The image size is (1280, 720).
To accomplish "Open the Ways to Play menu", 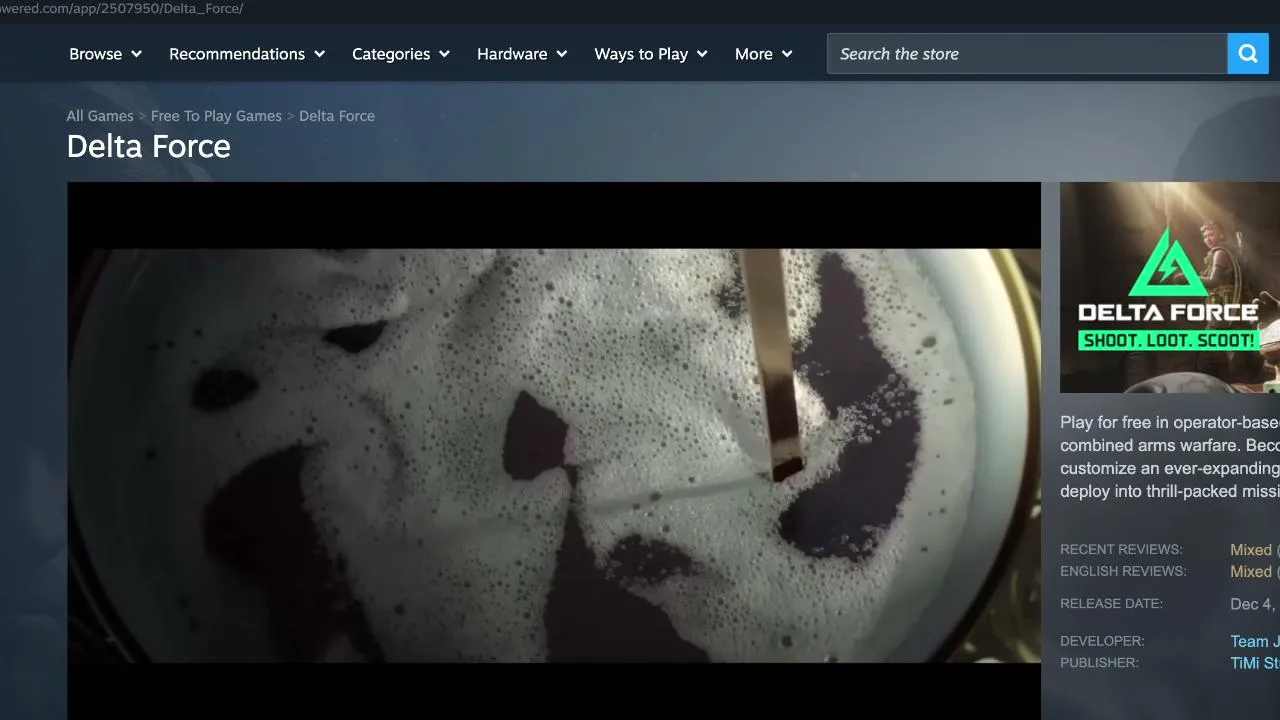I will click(x=651, y=54).
